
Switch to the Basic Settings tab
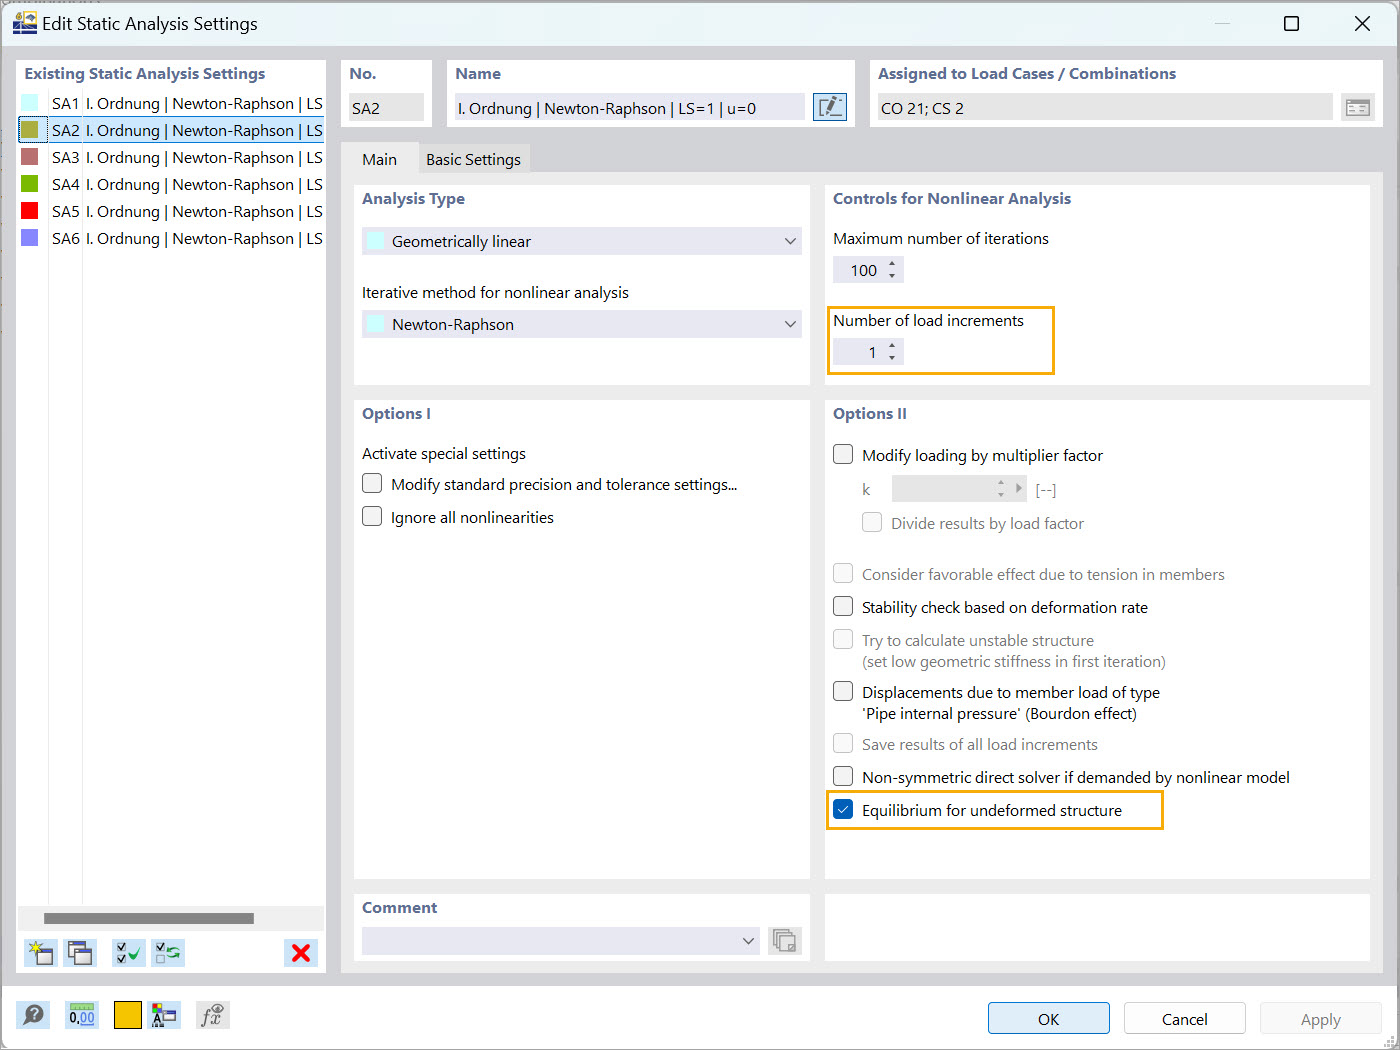coord(474,158)
